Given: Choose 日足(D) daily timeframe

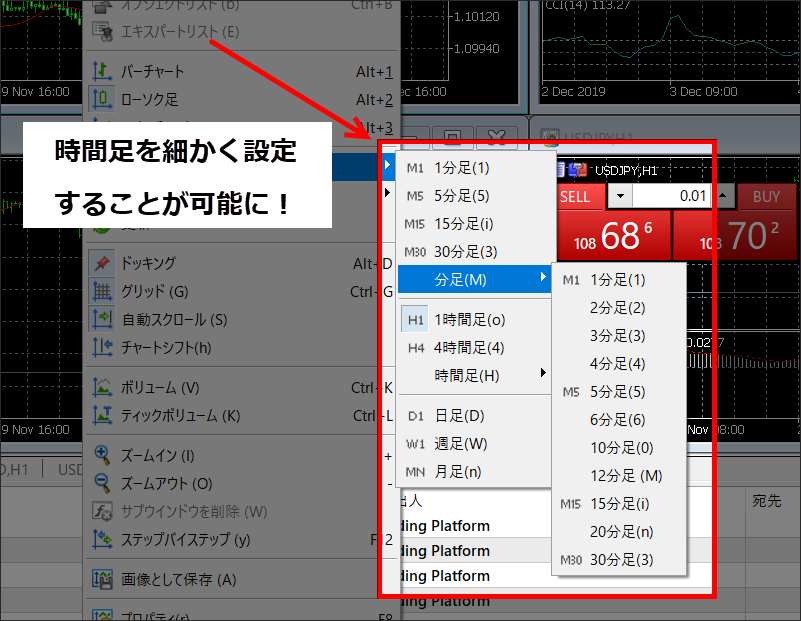Looking at the screenshot, I should point(458,416).
